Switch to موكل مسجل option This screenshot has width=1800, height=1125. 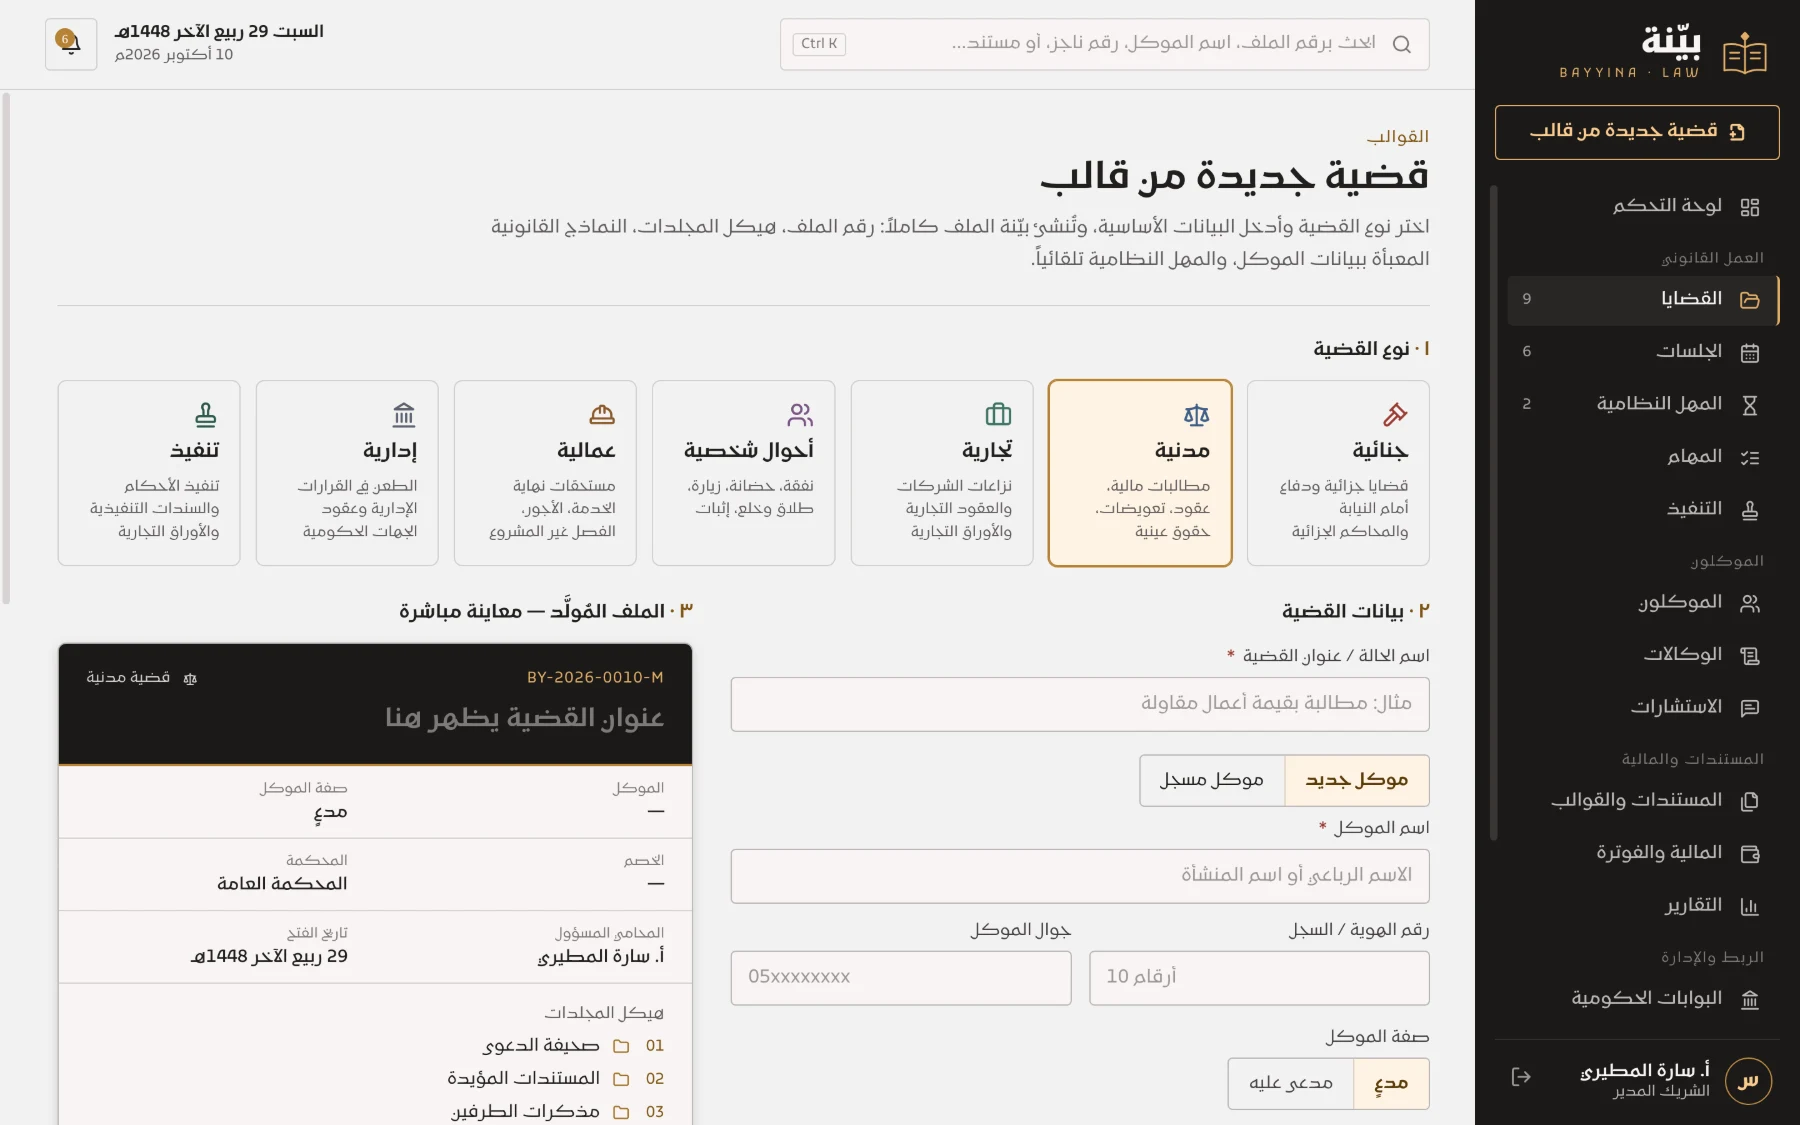tap(1212, 780)
